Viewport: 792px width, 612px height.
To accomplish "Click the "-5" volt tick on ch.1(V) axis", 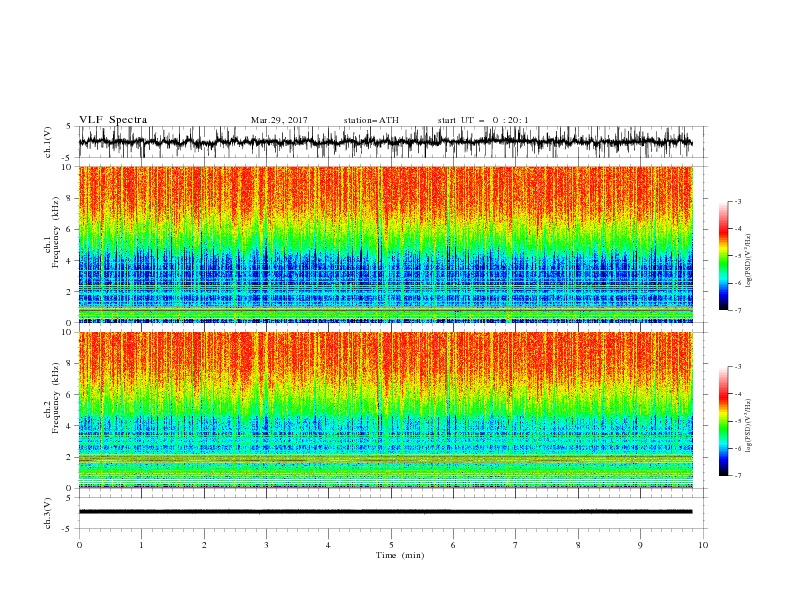I will point(67,158).
